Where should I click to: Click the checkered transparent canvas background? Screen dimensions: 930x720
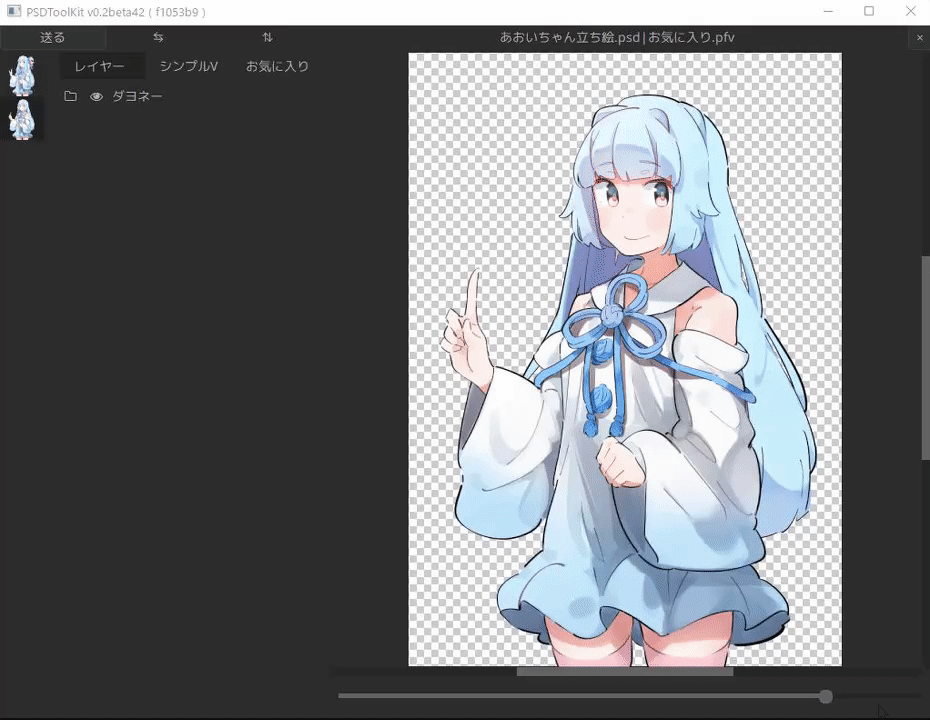(450, 600)
